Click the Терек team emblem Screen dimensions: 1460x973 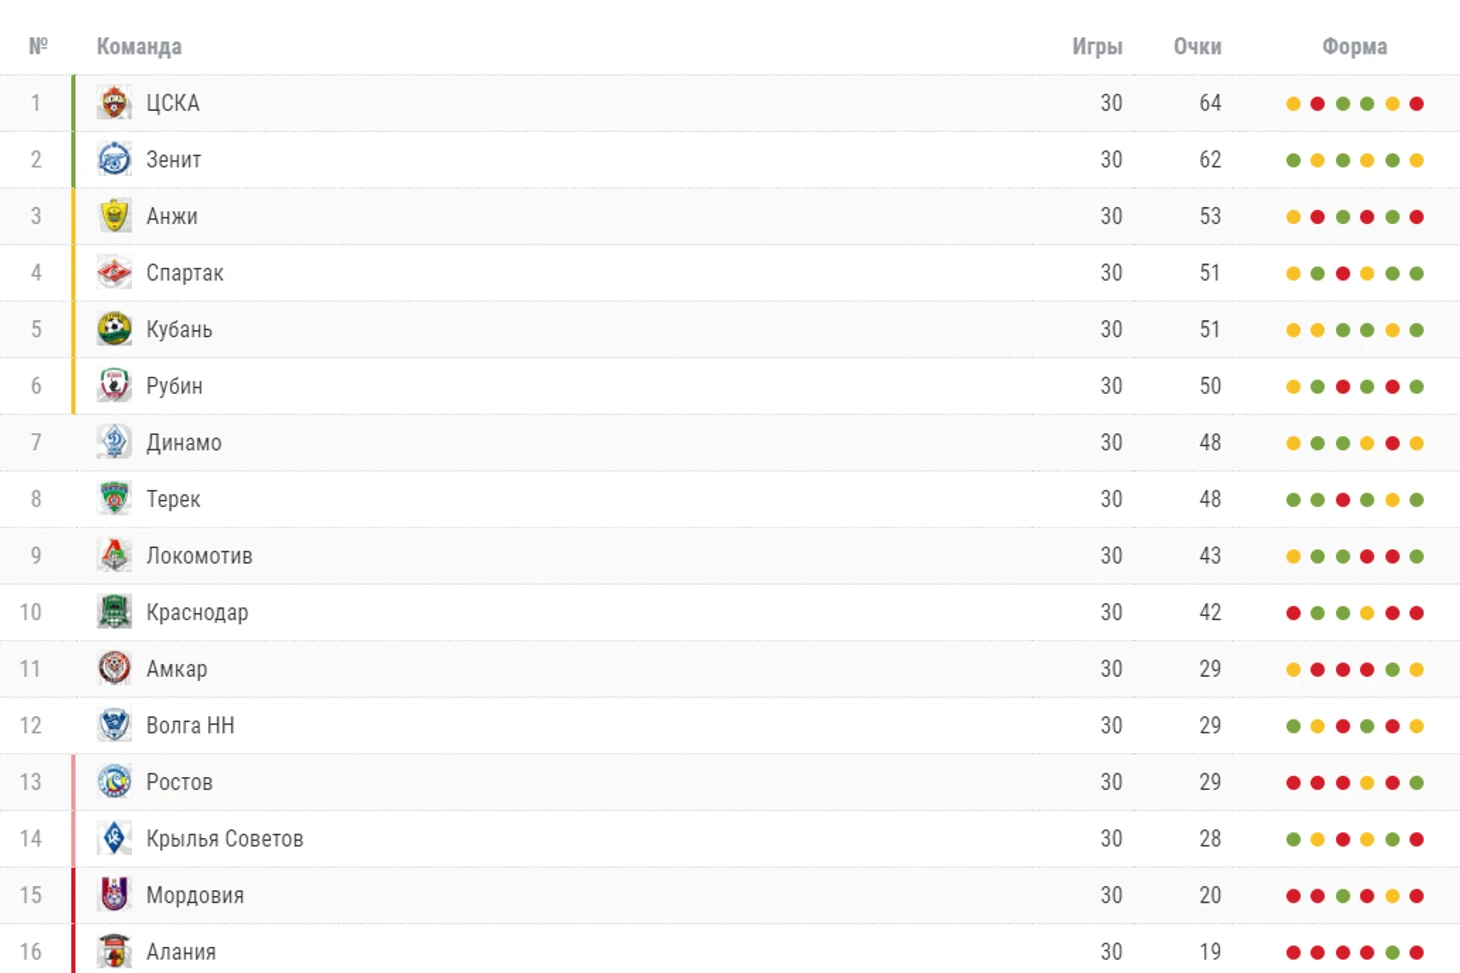[x=114, y=499]
